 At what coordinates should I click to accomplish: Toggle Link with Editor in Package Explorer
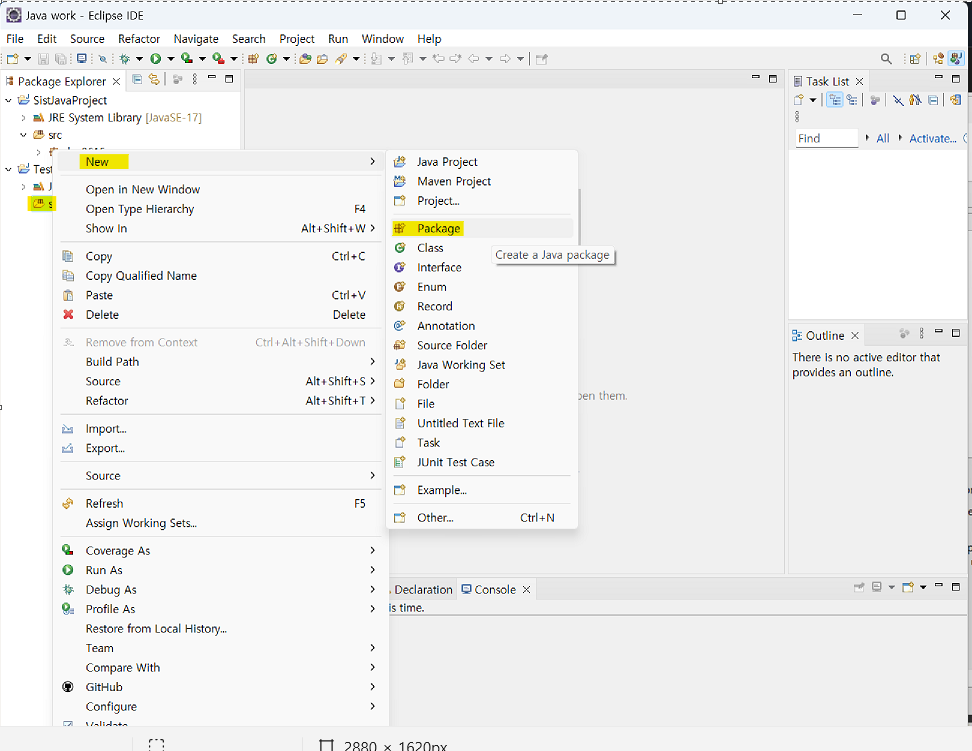154,79
